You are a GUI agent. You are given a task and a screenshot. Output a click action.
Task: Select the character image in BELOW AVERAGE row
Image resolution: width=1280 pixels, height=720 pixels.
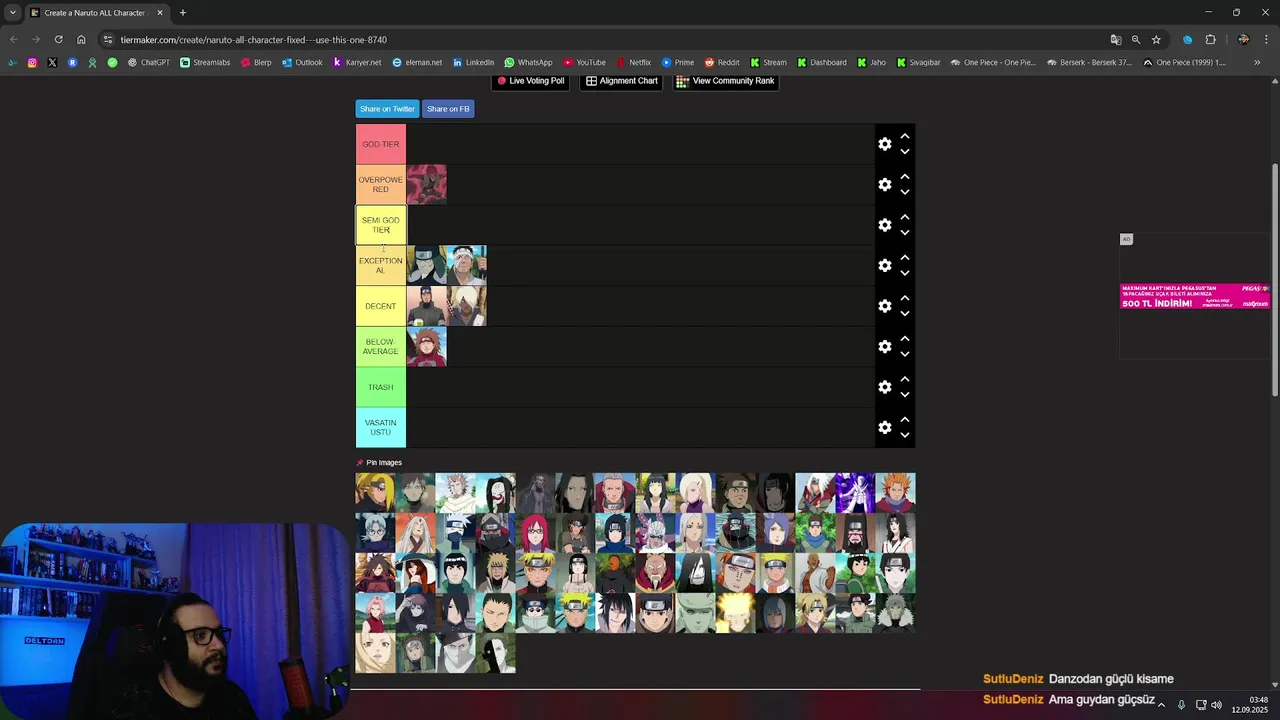[427, 346]
